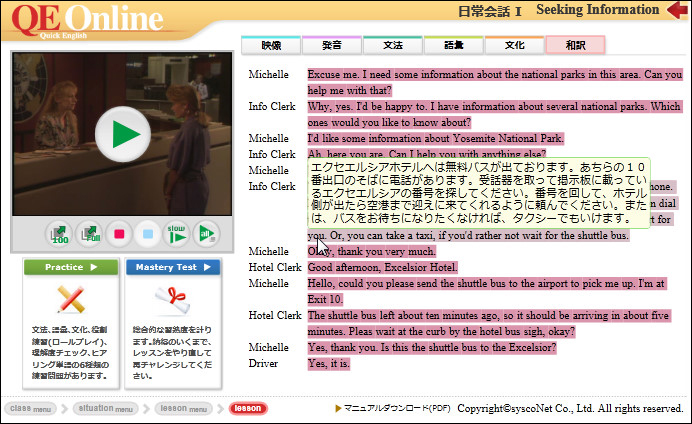692x424 pixels.
Task: Click the red lesson breadcrumb
Action: coord(248,409)
